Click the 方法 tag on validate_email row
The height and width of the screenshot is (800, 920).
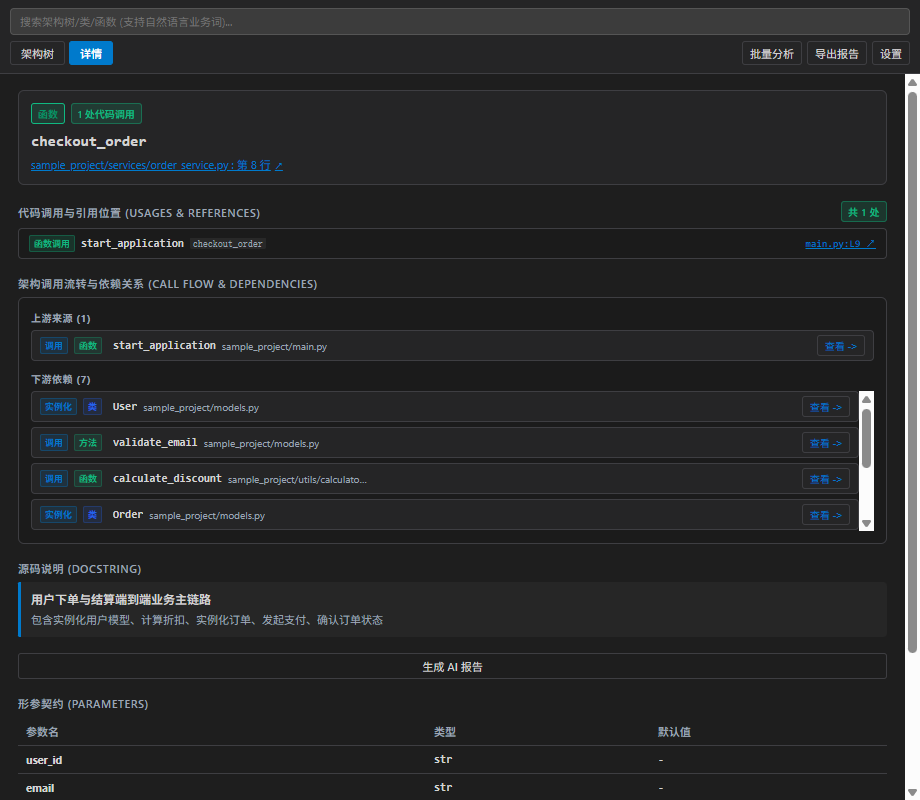click(88, 443)
